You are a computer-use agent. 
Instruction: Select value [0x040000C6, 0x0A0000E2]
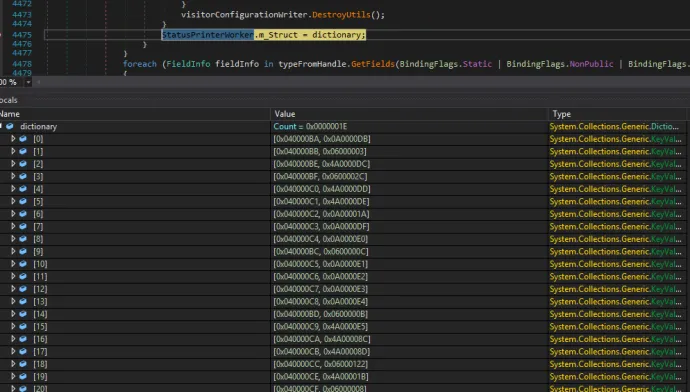click(321, 276)
